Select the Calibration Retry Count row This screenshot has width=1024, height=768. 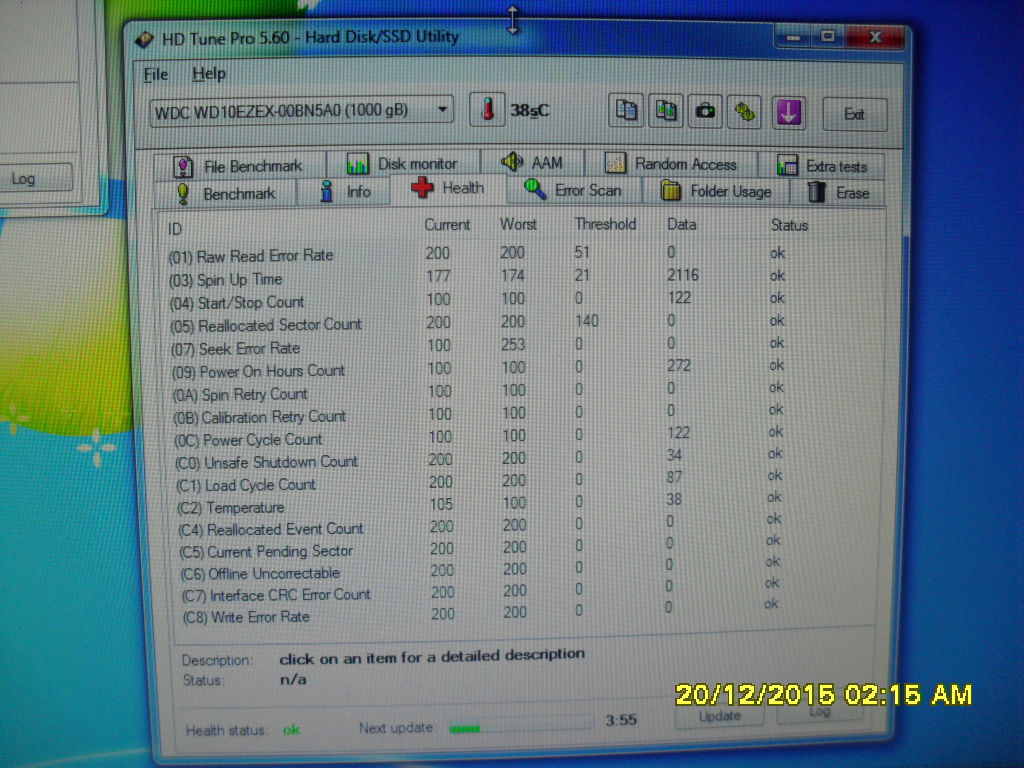477,414
